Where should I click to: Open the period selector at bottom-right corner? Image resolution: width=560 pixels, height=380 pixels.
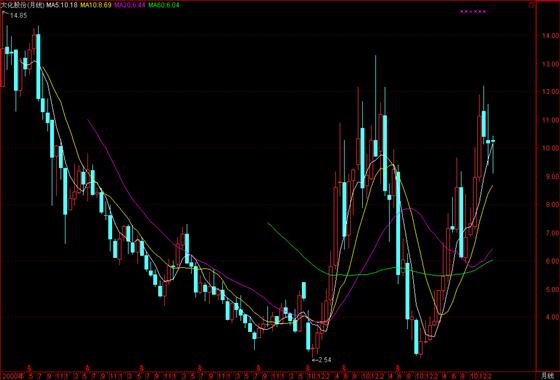547,375
